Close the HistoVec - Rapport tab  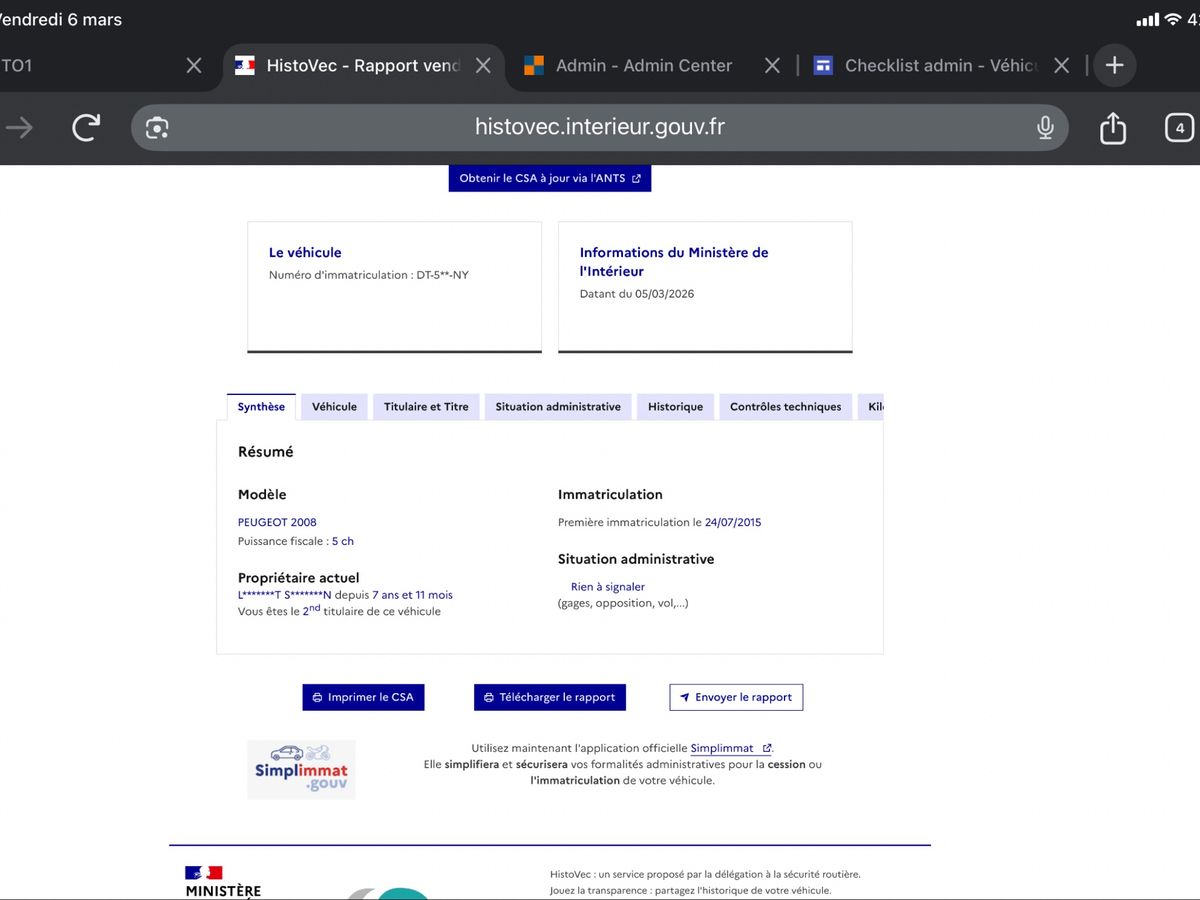tap(483, 65)
